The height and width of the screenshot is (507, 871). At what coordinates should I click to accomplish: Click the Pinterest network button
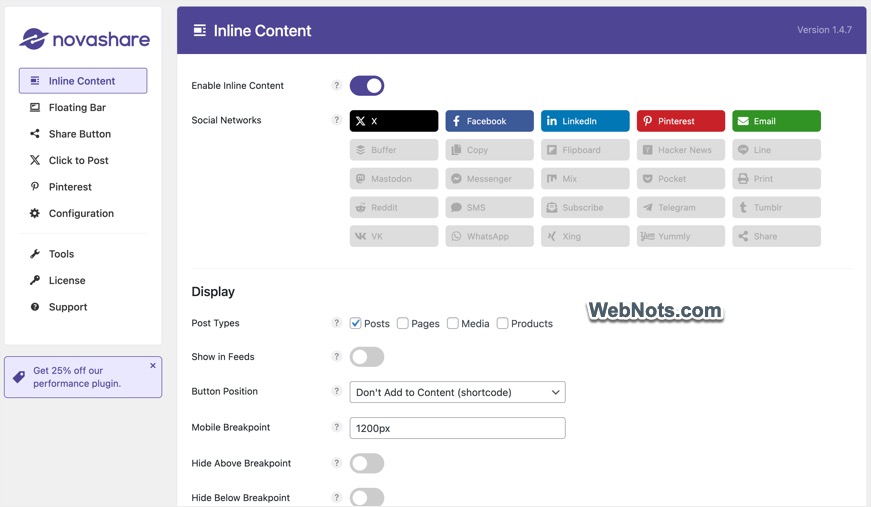tap(681, 121)
